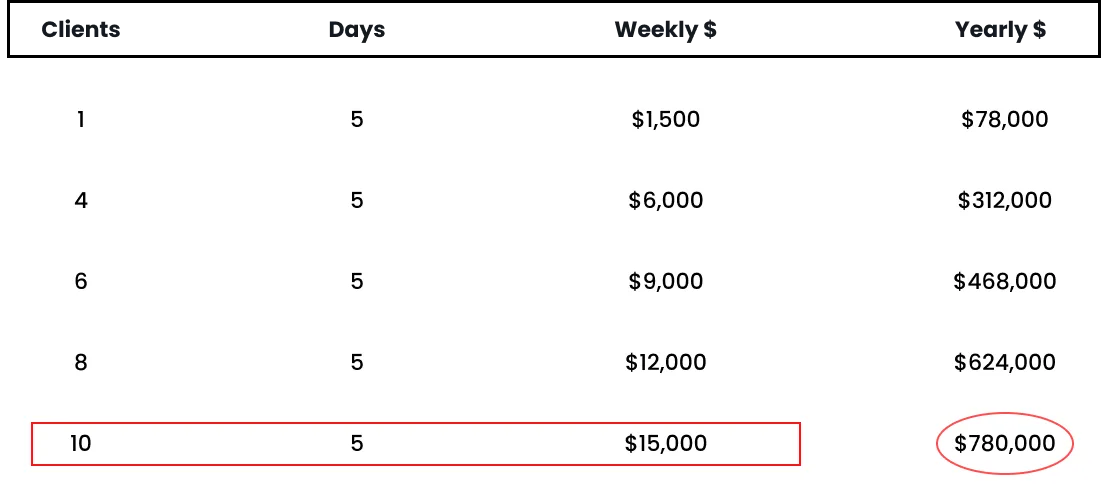Click the $312,000 yearly value

[1005, 200]
